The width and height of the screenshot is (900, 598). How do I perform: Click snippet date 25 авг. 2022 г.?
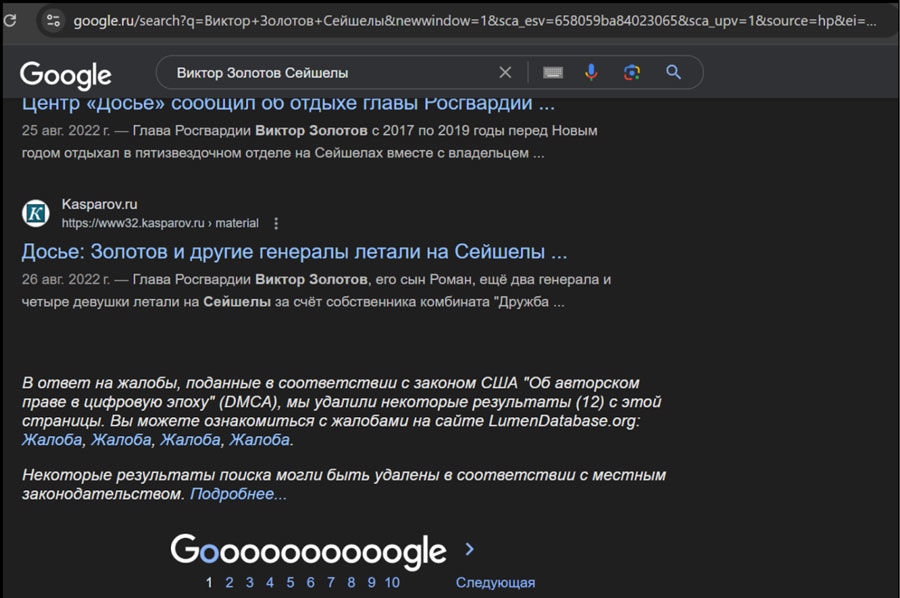[65, 131]
